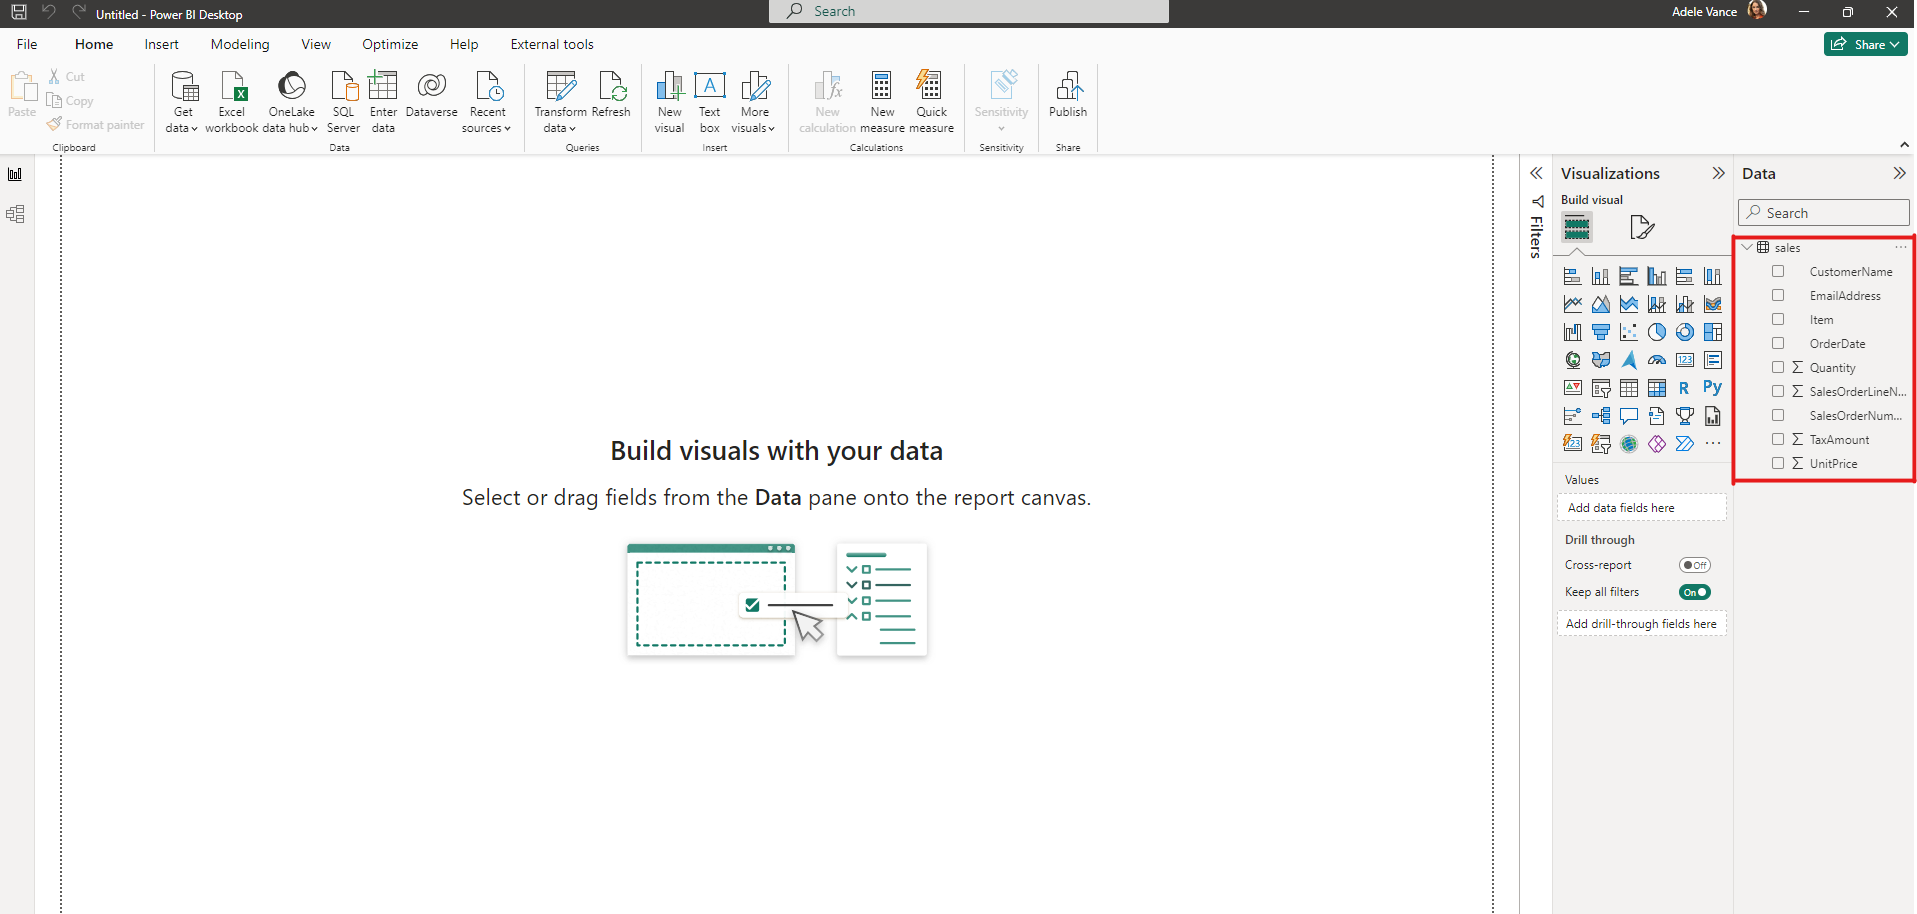Turn off the Keep all filters toggle
The height and width of the screenshot is (914, 1917).
point(1693,592)
